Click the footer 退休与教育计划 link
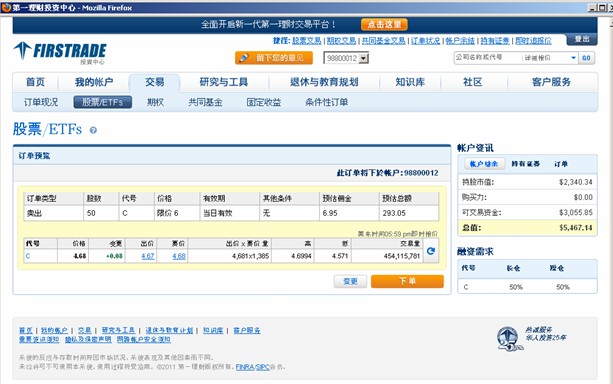 tap(169, 330)
